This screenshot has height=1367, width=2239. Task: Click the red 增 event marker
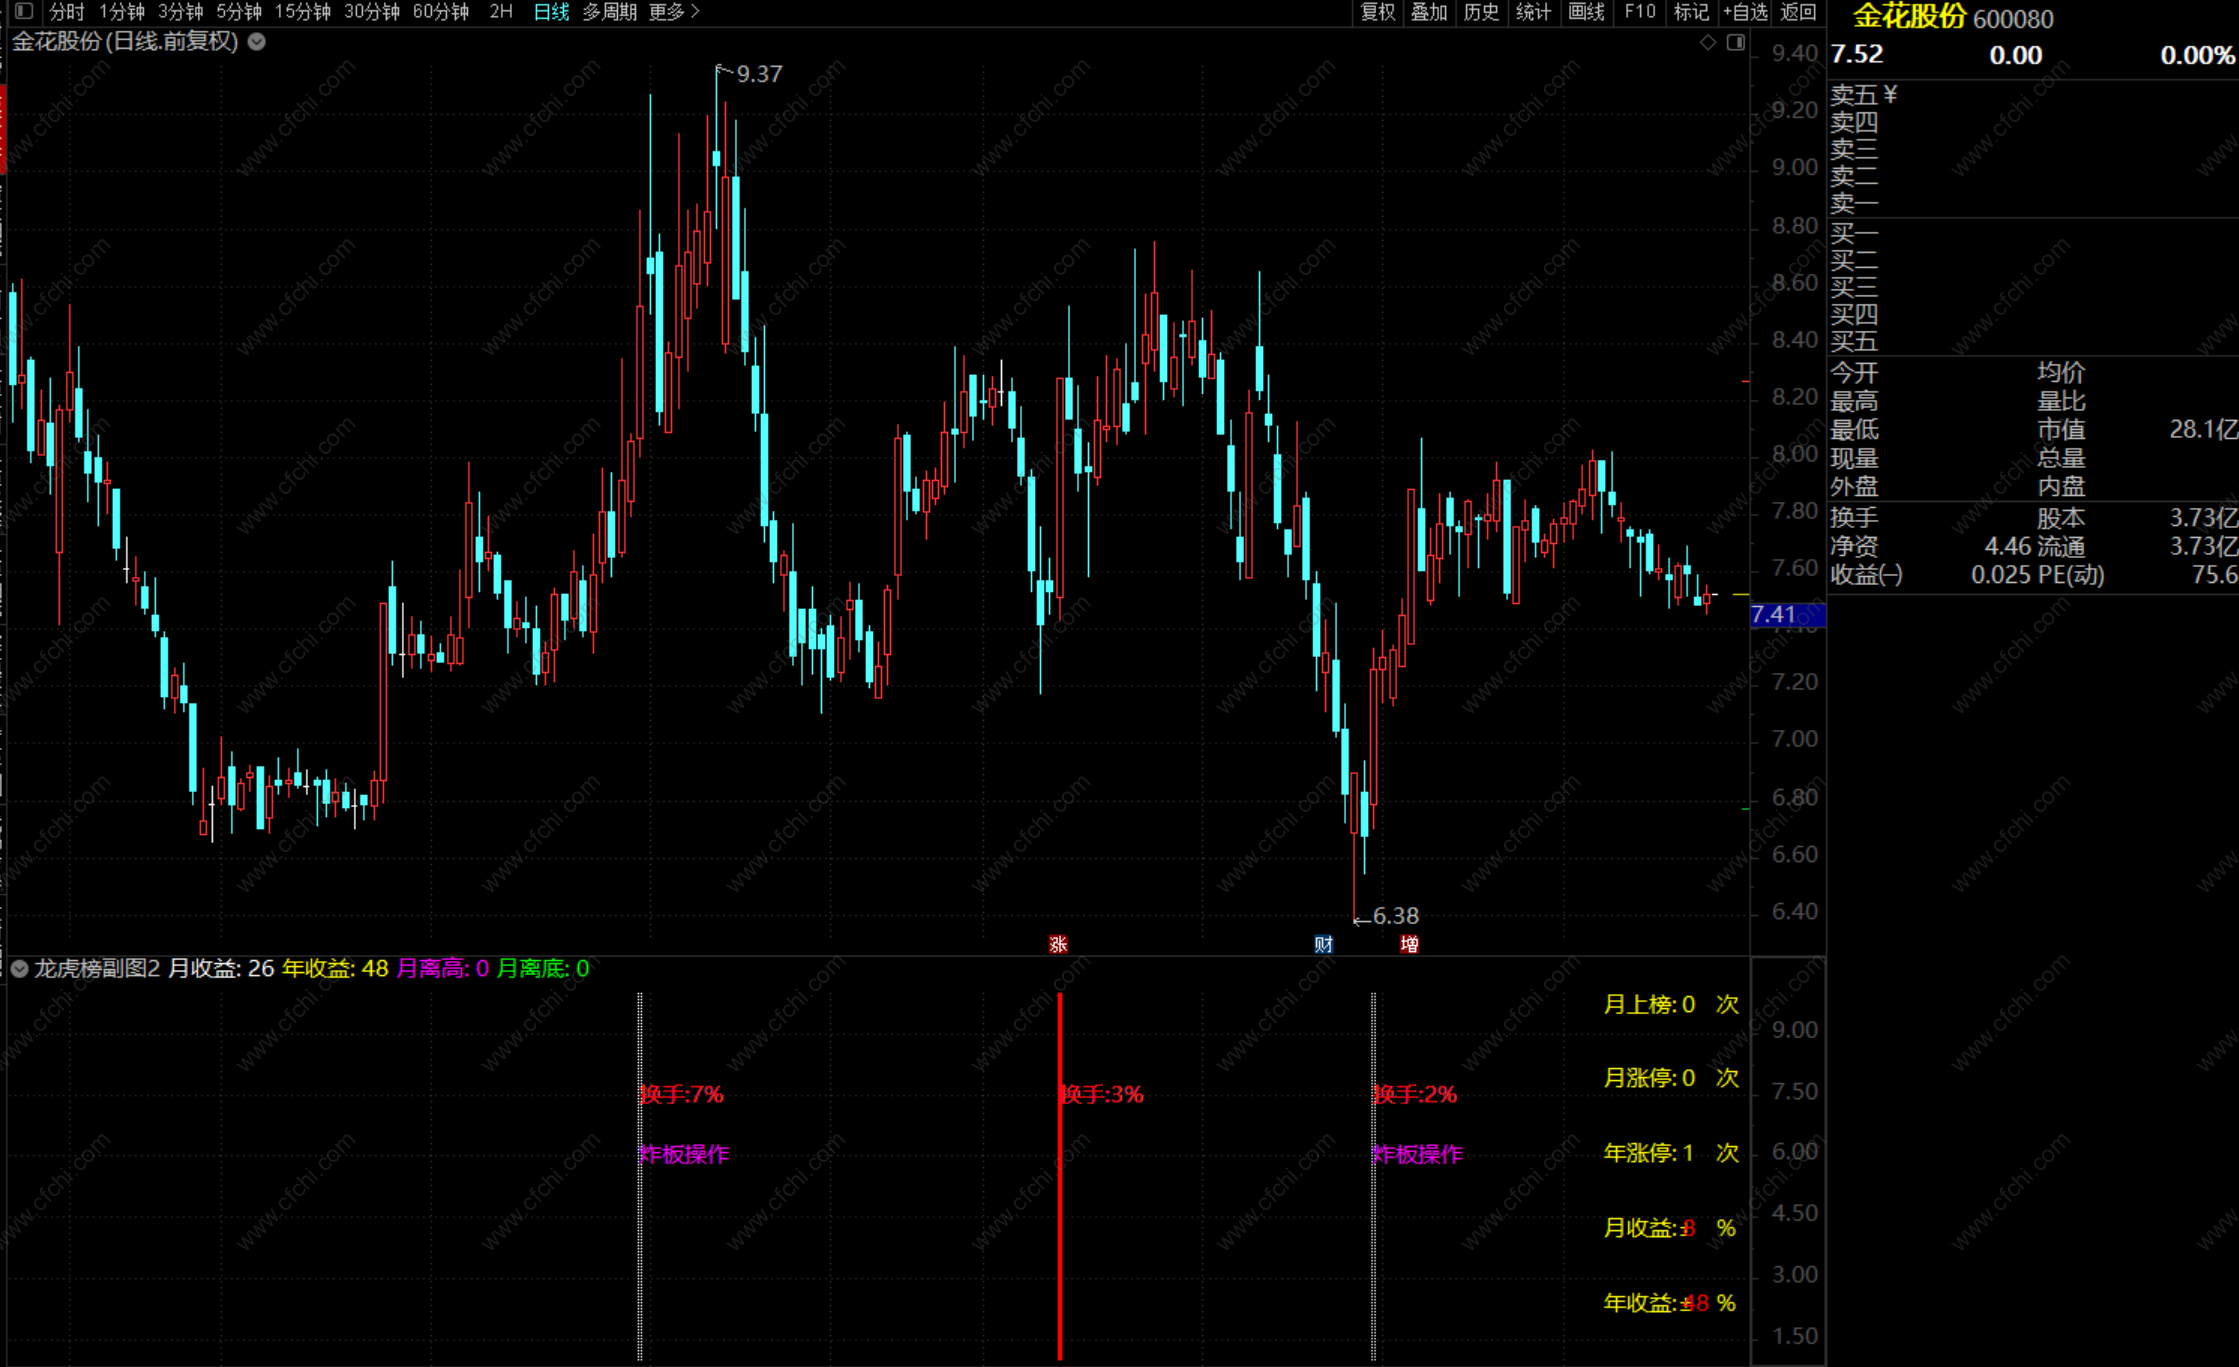point(1409,944)
